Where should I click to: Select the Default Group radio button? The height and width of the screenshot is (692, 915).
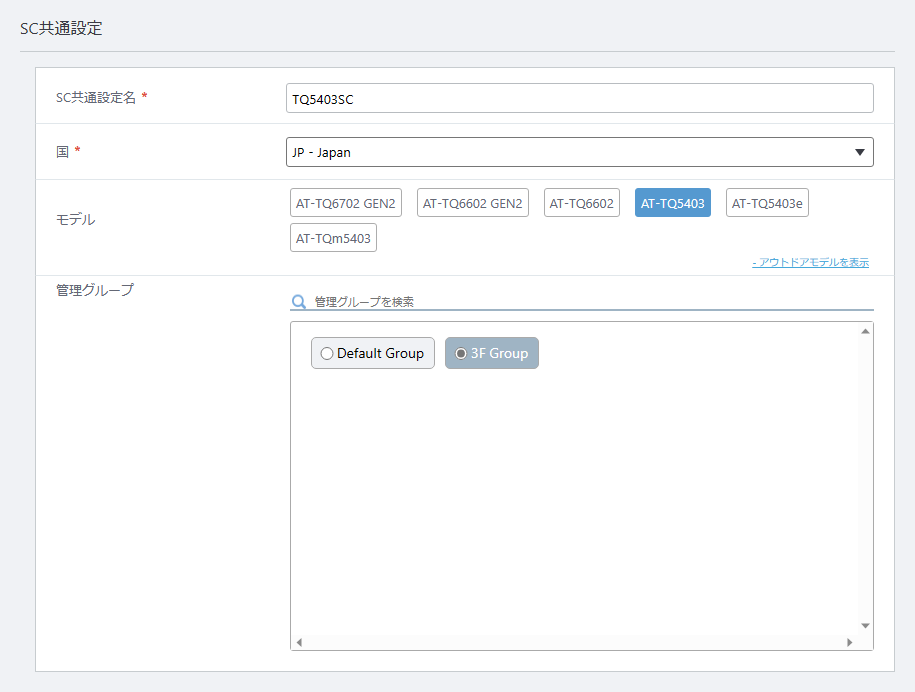point(327,354)
